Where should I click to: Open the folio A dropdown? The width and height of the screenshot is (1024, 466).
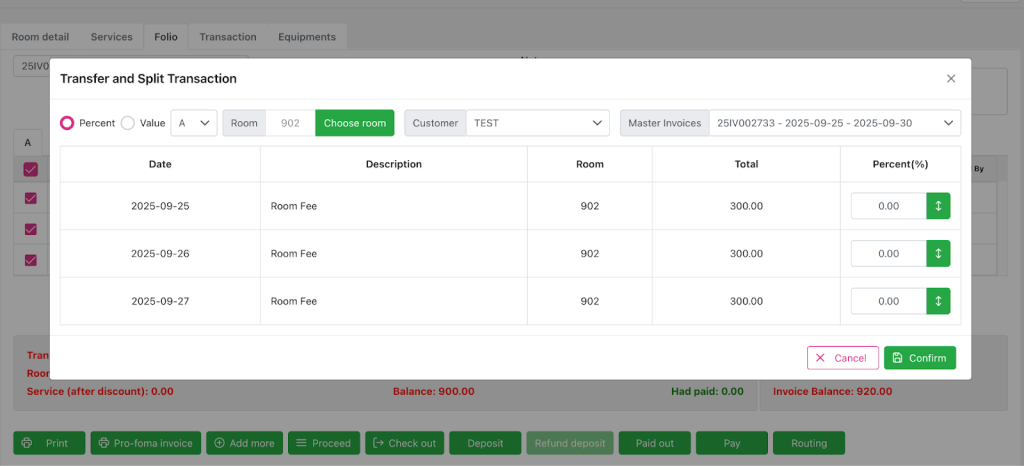[194, 123]
